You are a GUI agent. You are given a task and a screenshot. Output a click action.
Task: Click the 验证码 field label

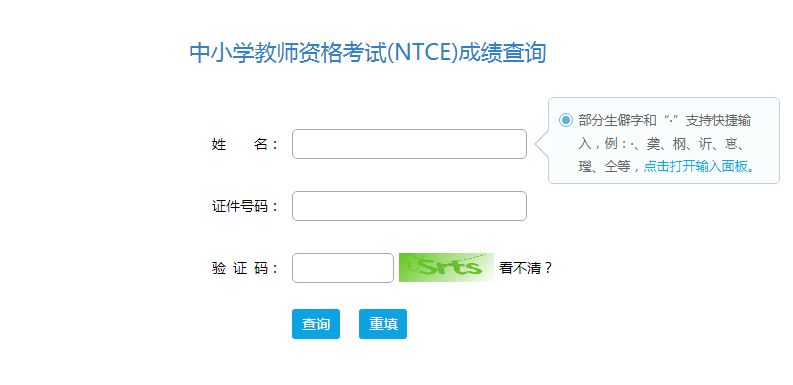coord(245,269)
